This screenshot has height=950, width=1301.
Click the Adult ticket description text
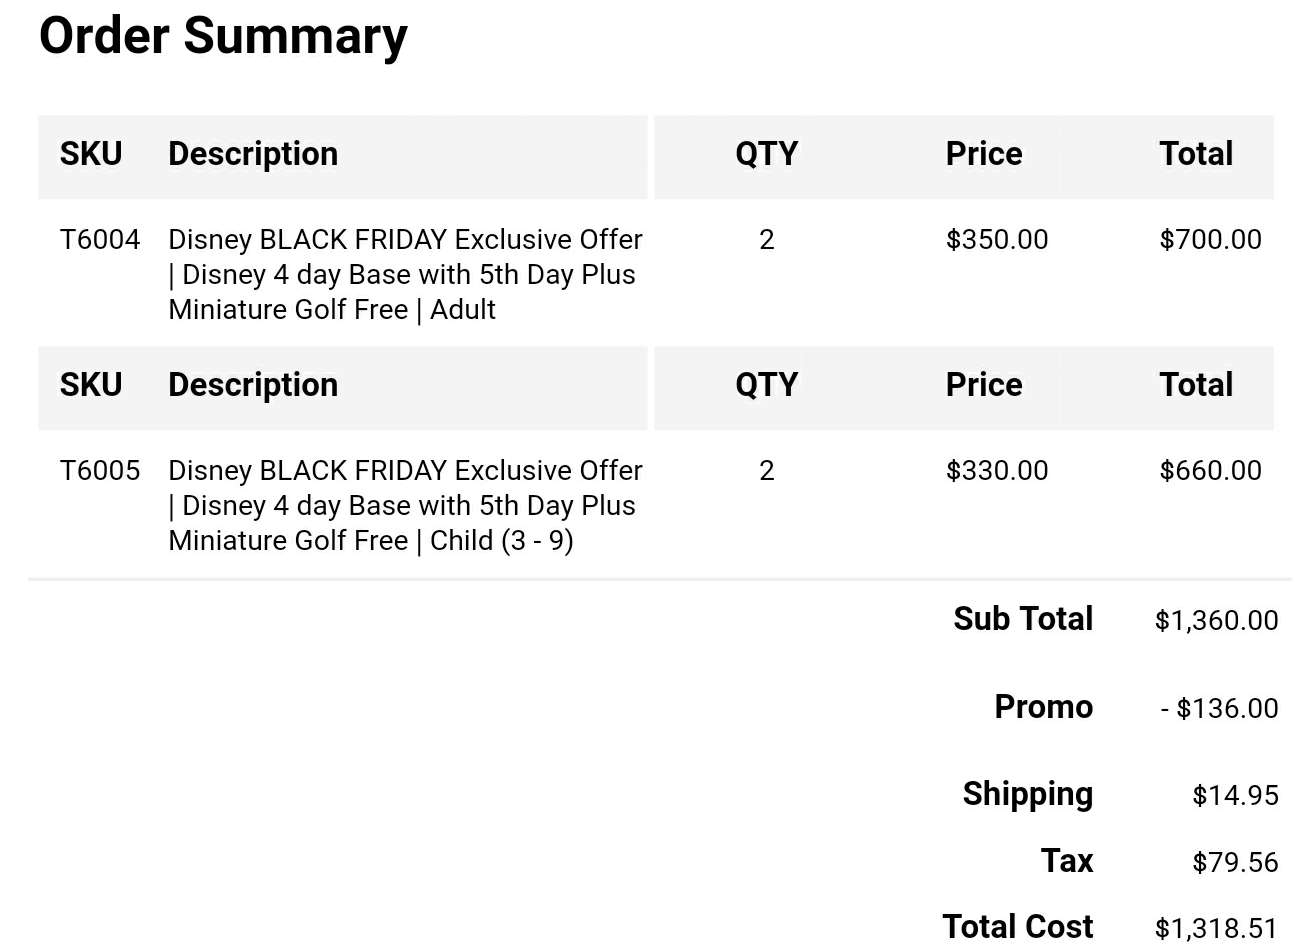click(405, 275)
